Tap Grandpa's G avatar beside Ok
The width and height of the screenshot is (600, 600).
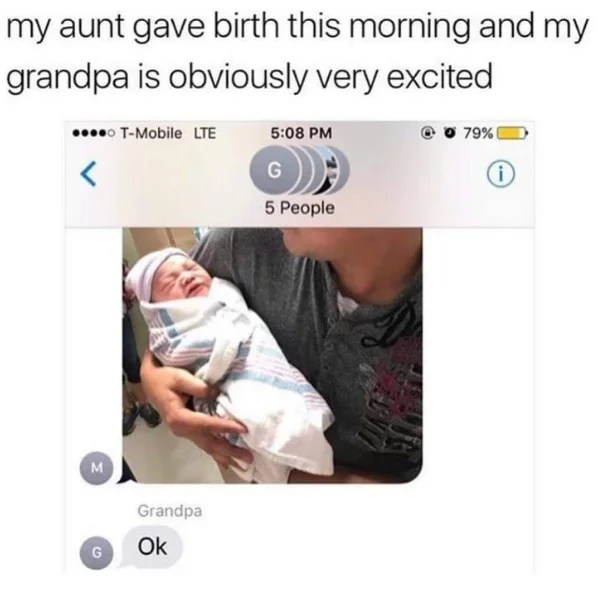[97, 553]
